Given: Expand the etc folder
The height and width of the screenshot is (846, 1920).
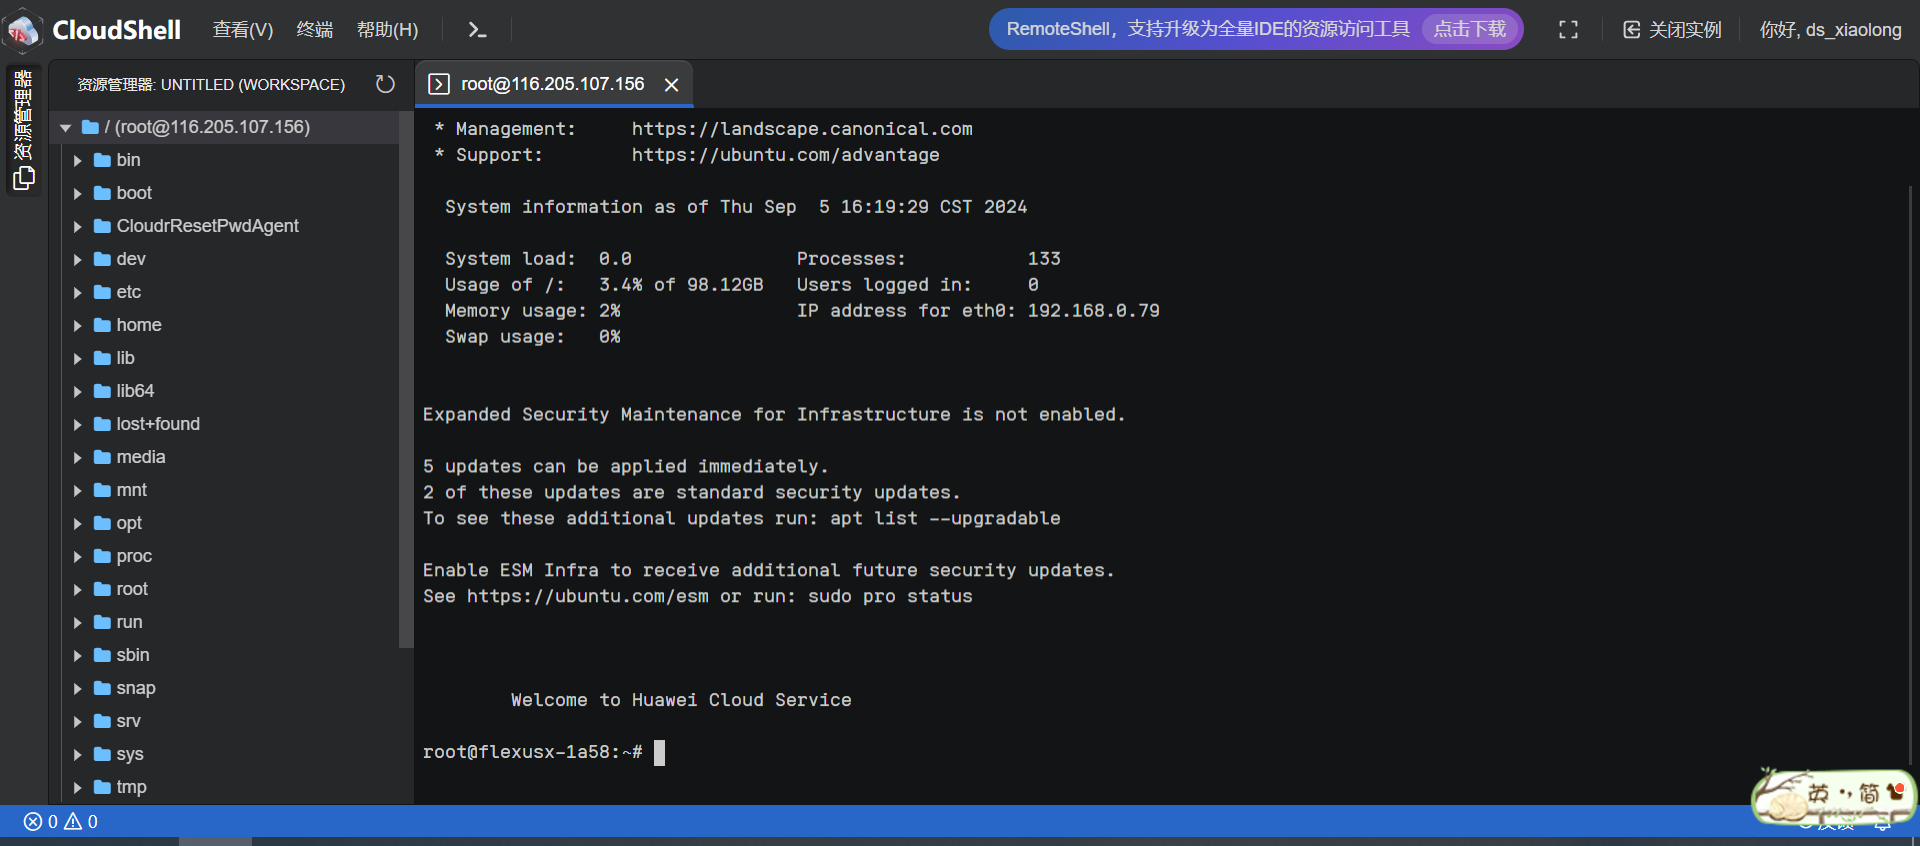Looking at the screenshot, I should (x=78, y=292).
